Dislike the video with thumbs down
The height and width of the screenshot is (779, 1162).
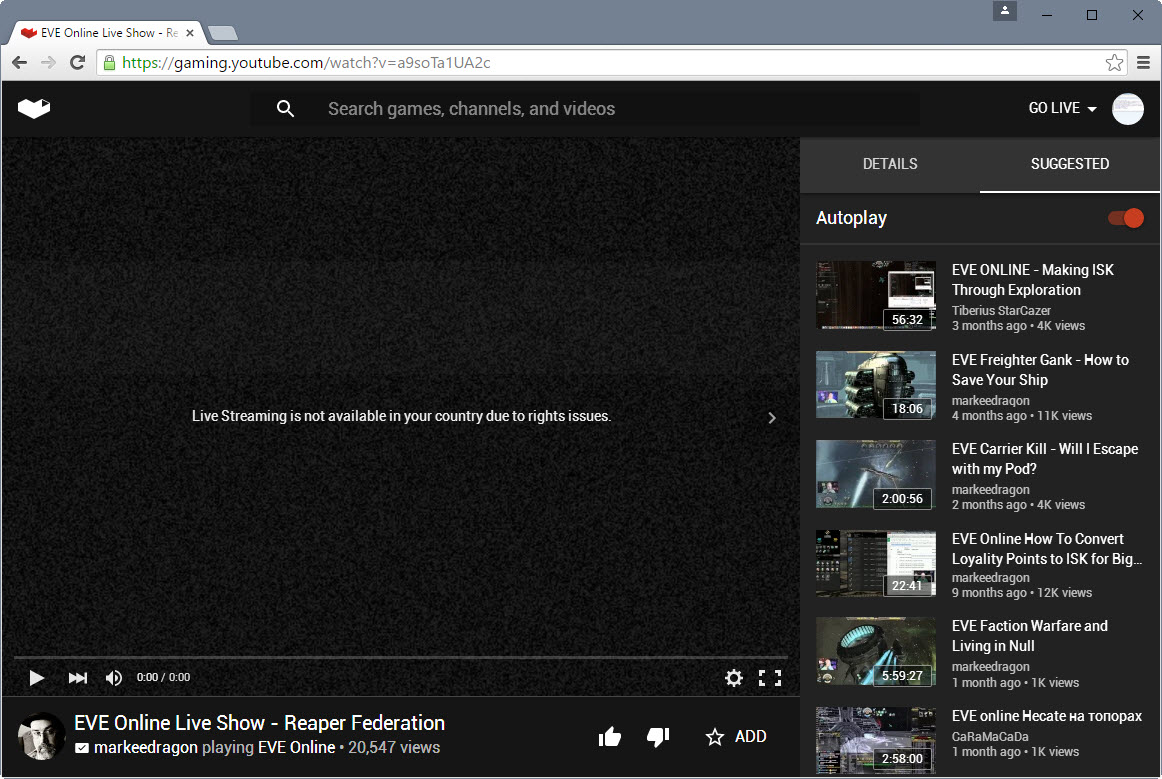click(x=658, y=737)
